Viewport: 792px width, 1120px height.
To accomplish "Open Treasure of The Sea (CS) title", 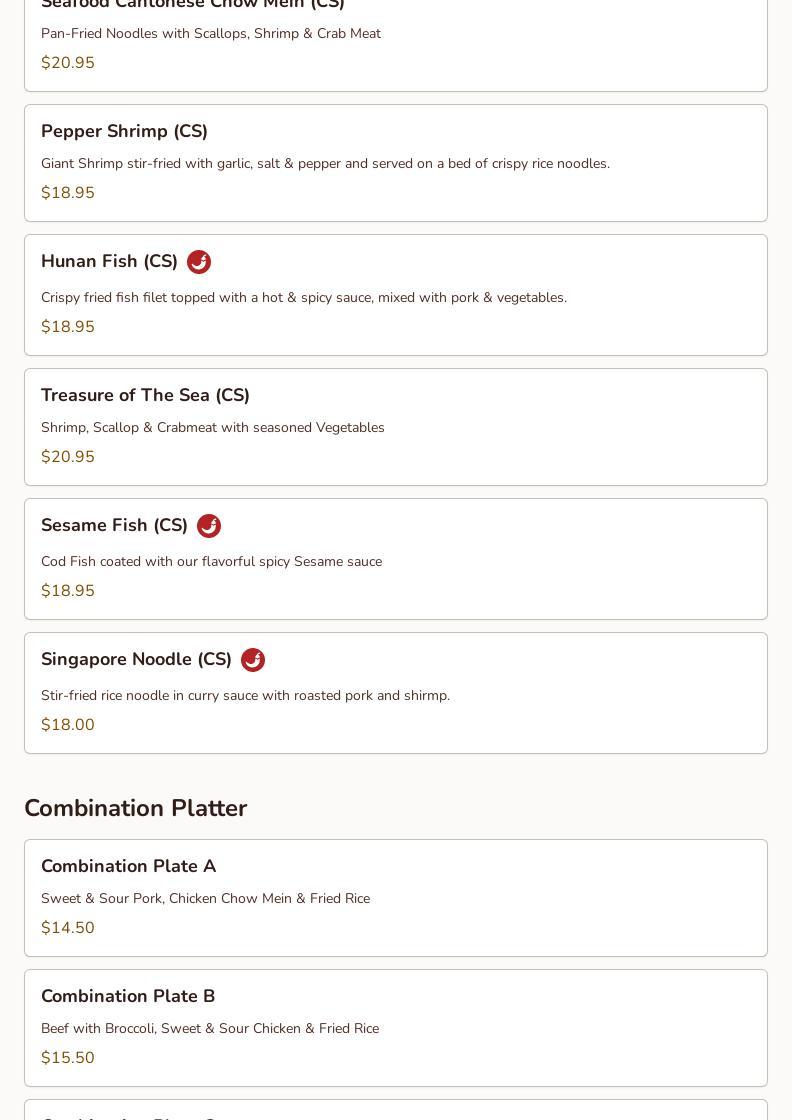I will [145, 395].
